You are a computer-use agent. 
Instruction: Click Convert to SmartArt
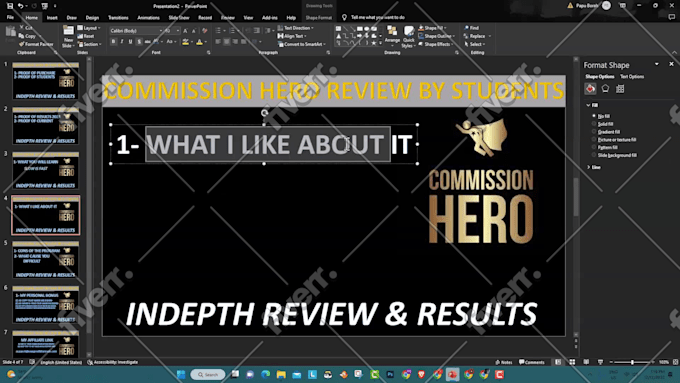(302, 44)
